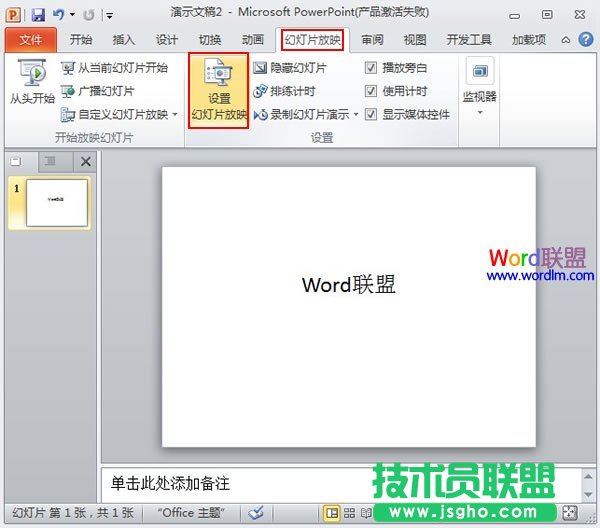Click 设置幻灯片放映 set up button
600x528 pixels.
219,90
